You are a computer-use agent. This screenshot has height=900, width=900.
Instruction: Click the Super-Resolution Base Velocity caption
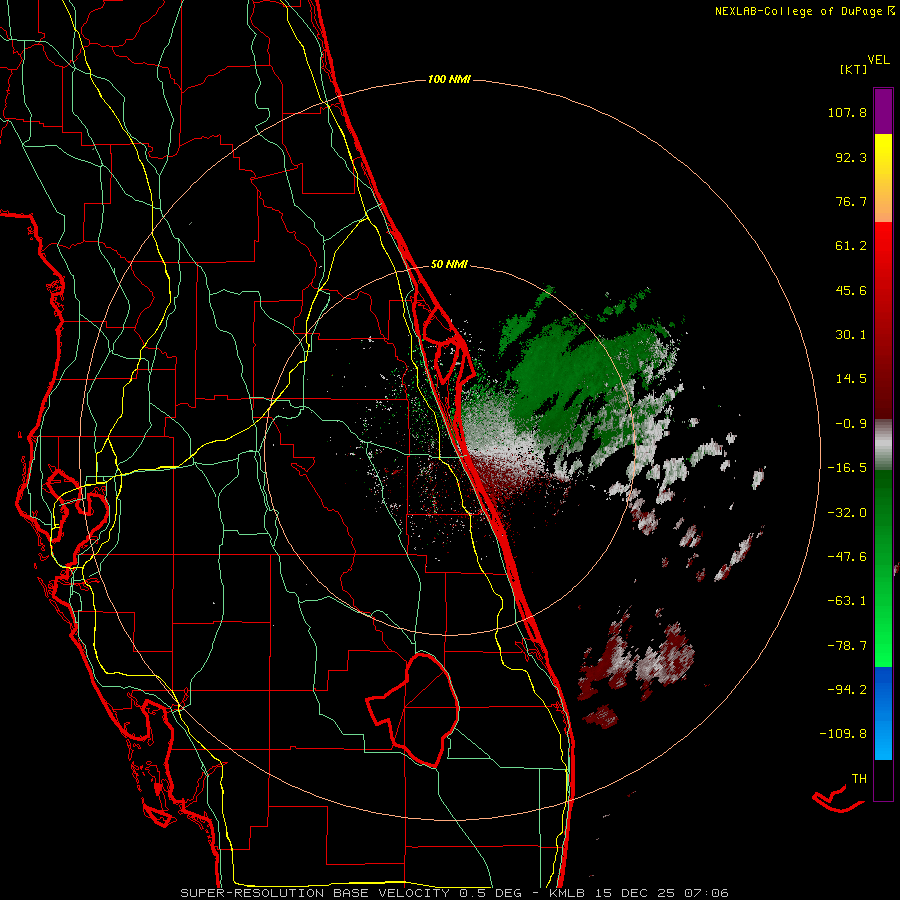tap(454, 893)
